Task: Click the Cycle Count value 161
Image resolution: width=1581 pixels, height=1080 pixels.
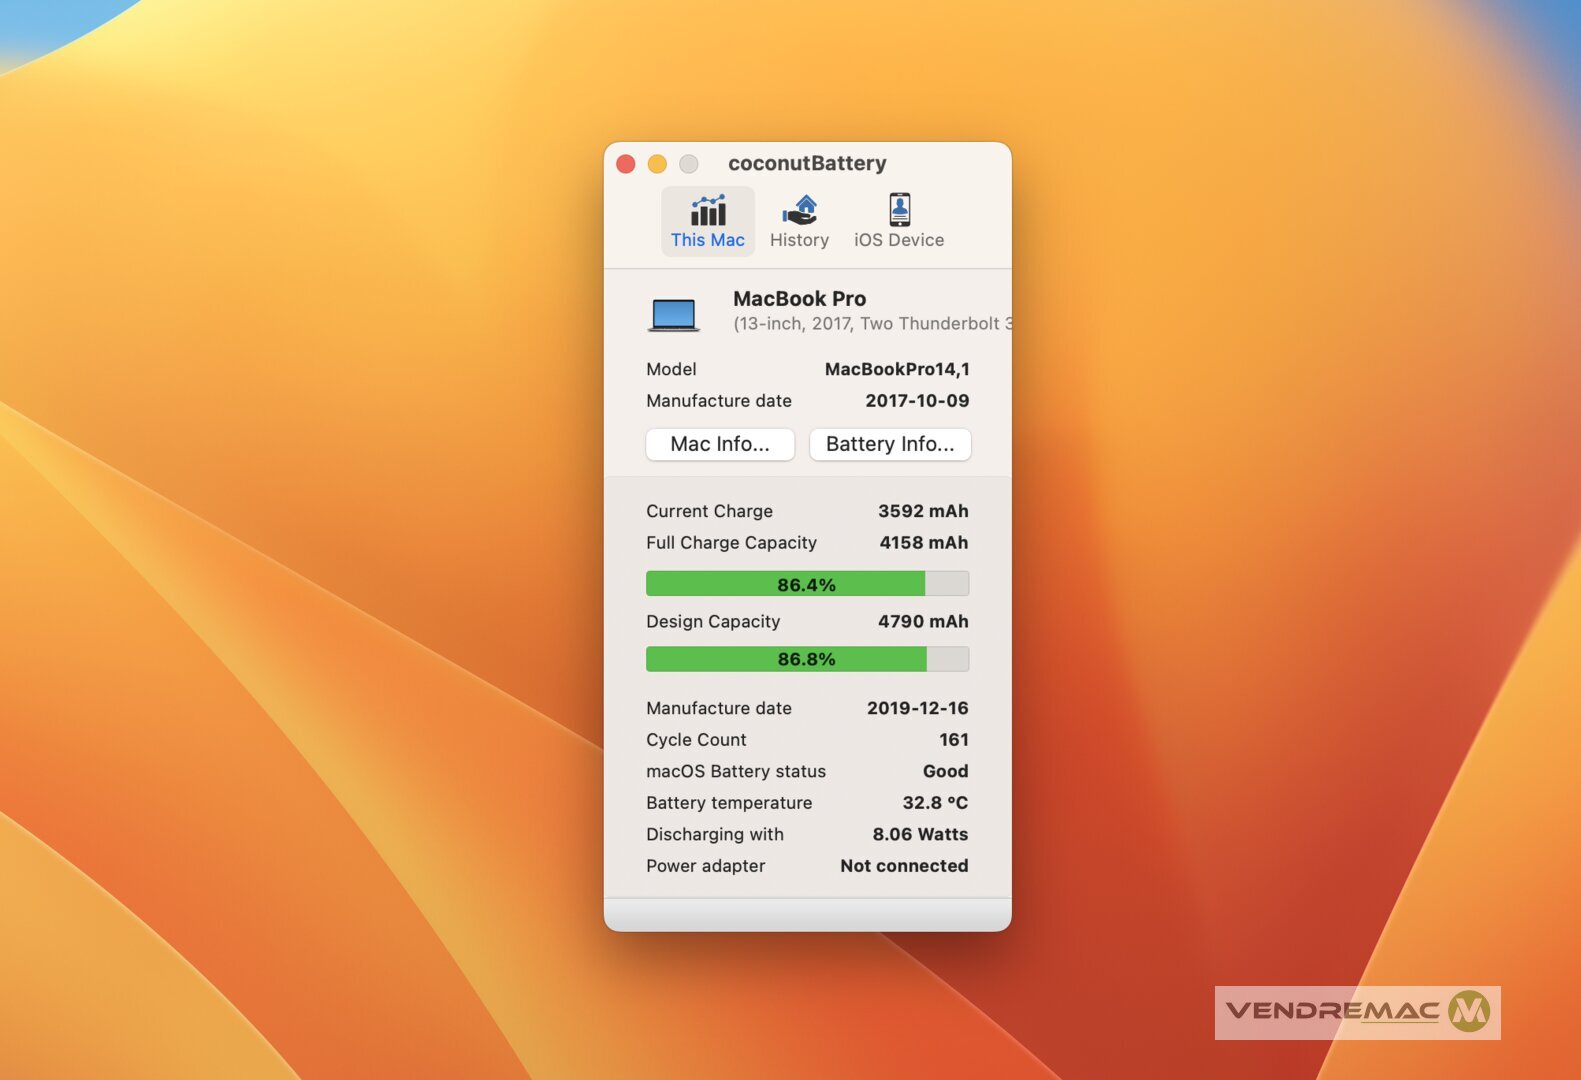Action: 953,740
